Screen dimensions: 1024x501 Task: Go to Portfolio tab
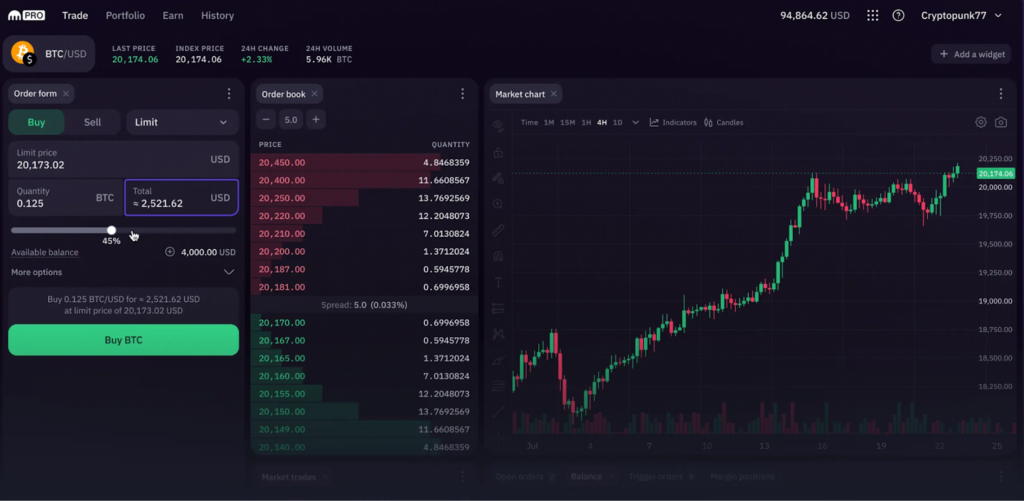coord(125,16)
